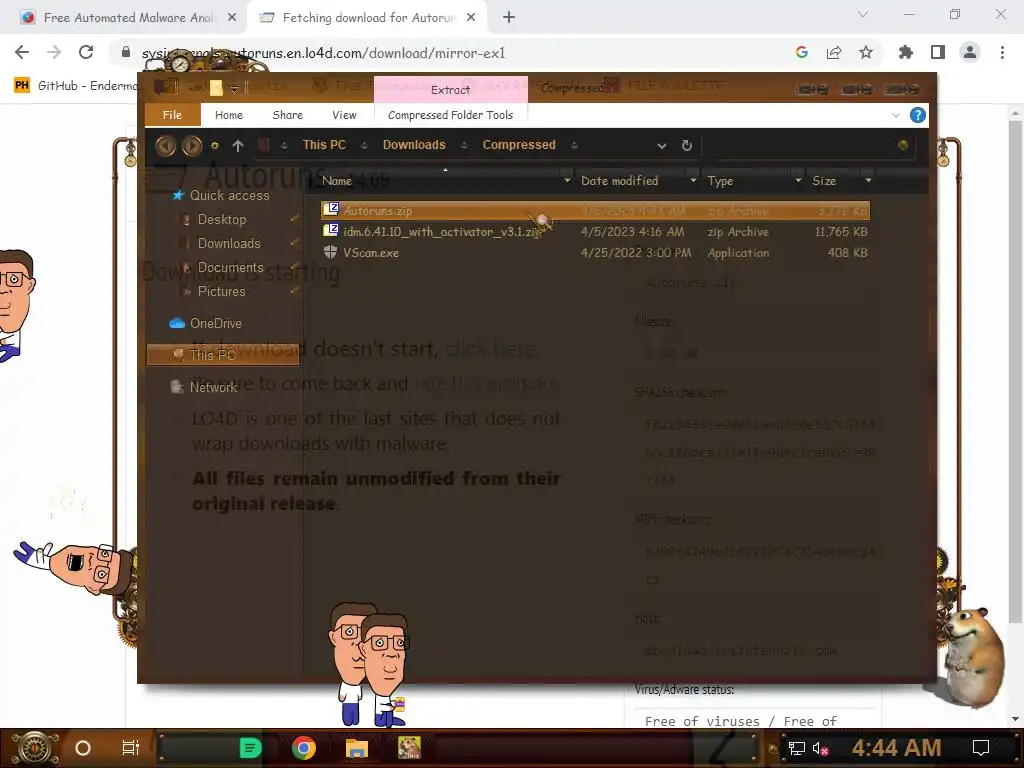Bookmark this page with the star icon

pos(866,52)
